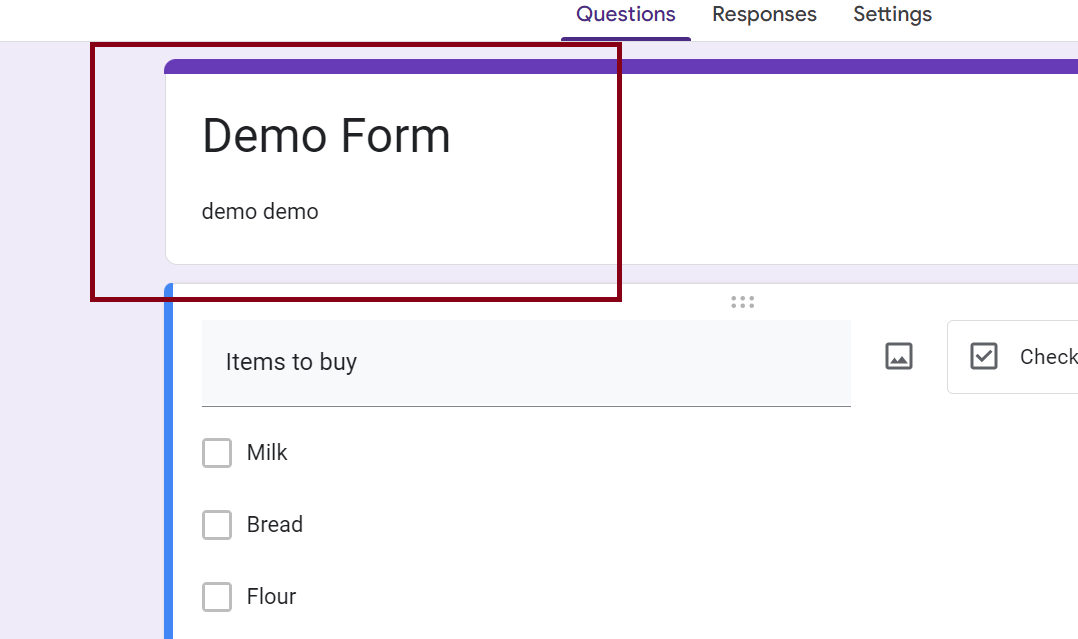Click the checkbox icon in question type selector
Image resolution: width=1078 pixels, height=639 pixels.
(984, 356)
